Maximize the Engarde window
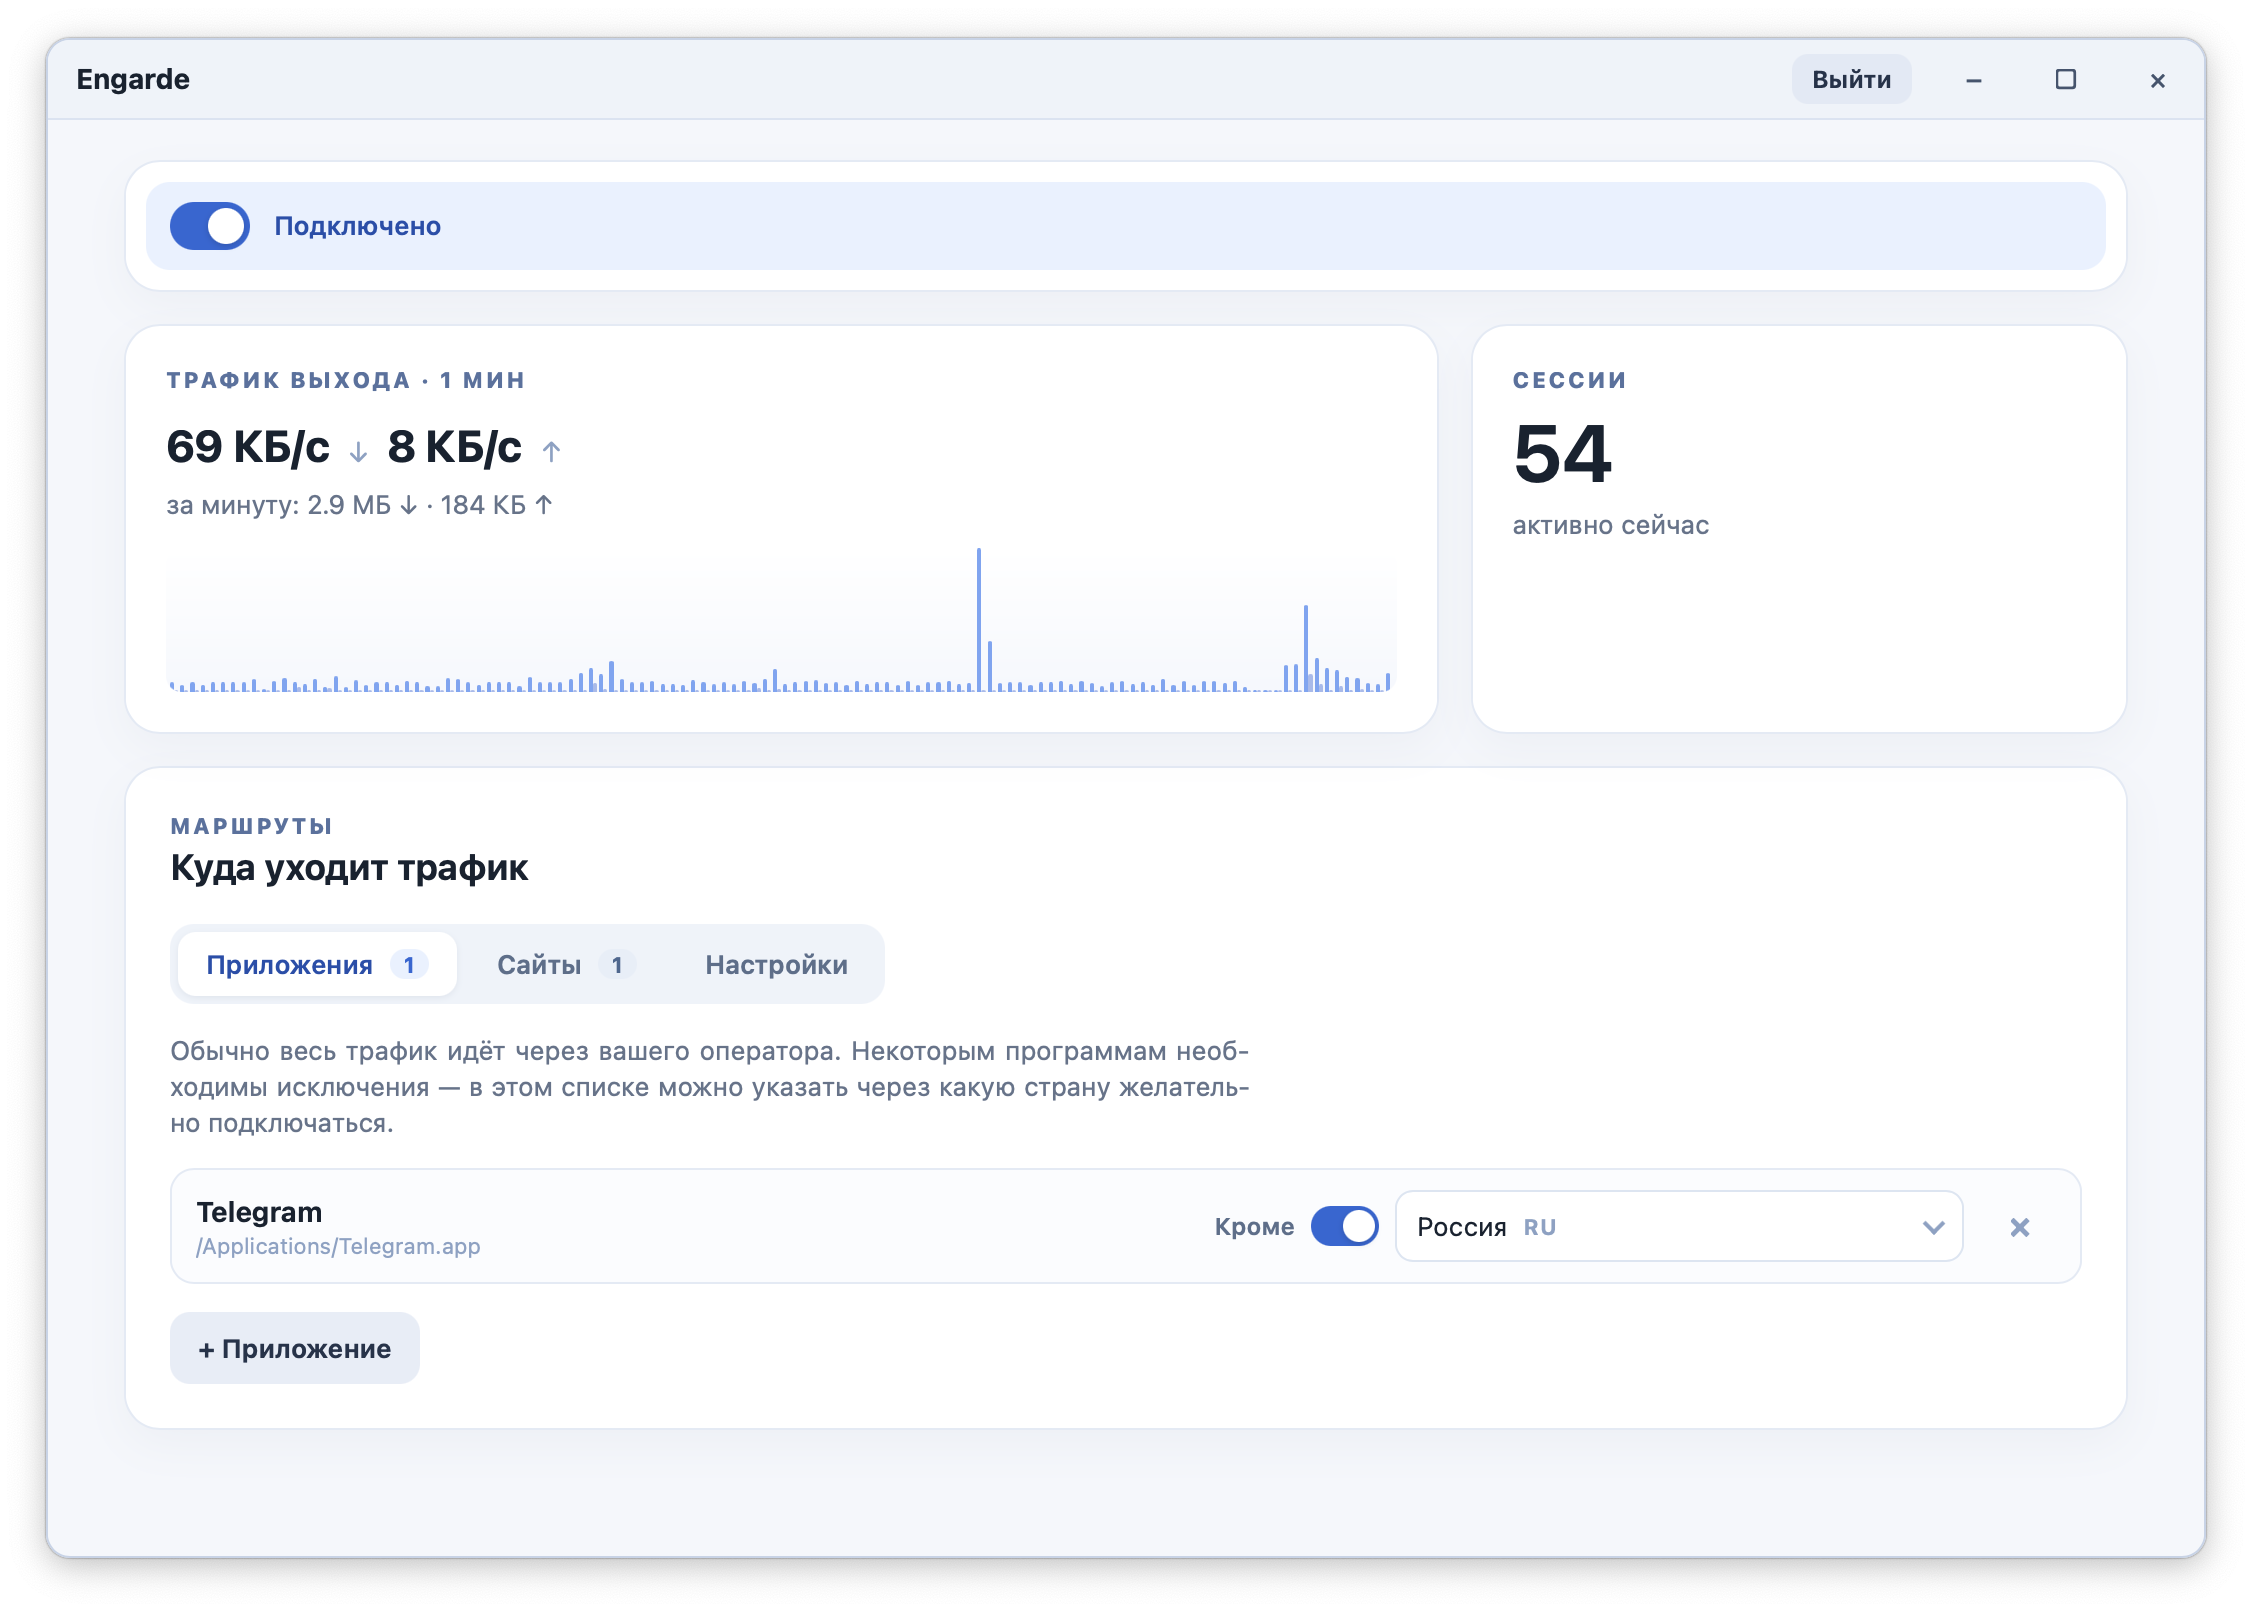The width and height of the screenshot is (2252, 1612). (x=2066, y=79)
